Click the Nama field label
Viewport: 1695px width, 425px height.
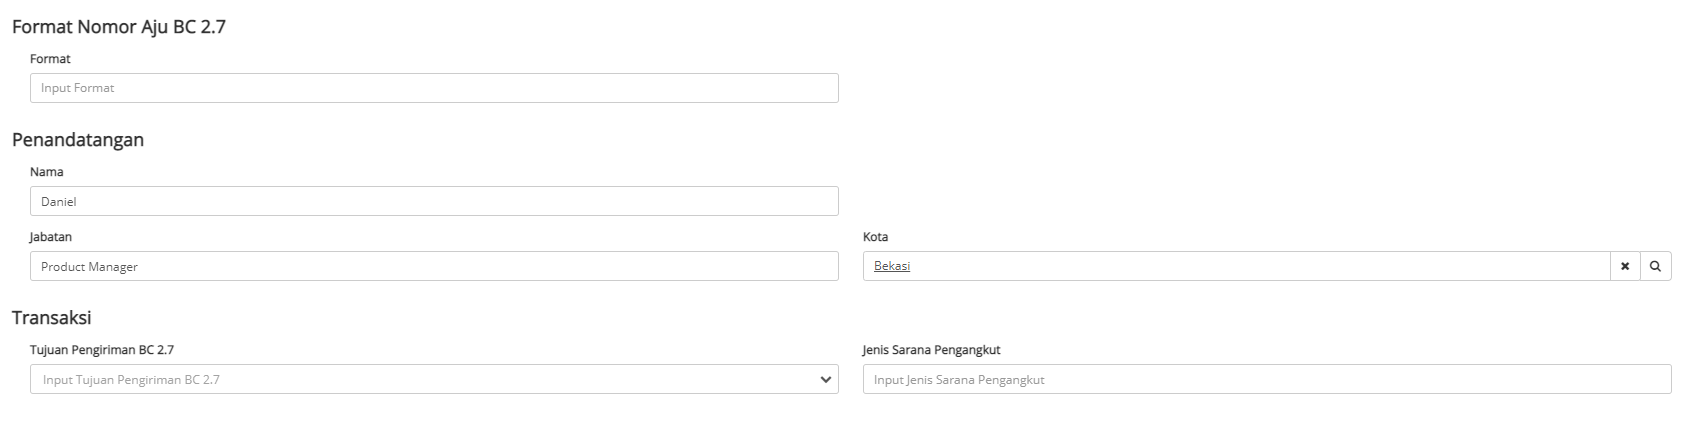tap(47, 172)
